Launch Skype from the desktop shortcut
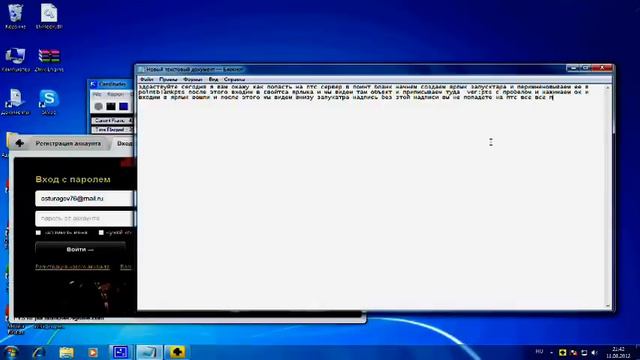Image resolution: width=640 pixels, height=360 pixels. pyautogui.click(x=49, y=102)
